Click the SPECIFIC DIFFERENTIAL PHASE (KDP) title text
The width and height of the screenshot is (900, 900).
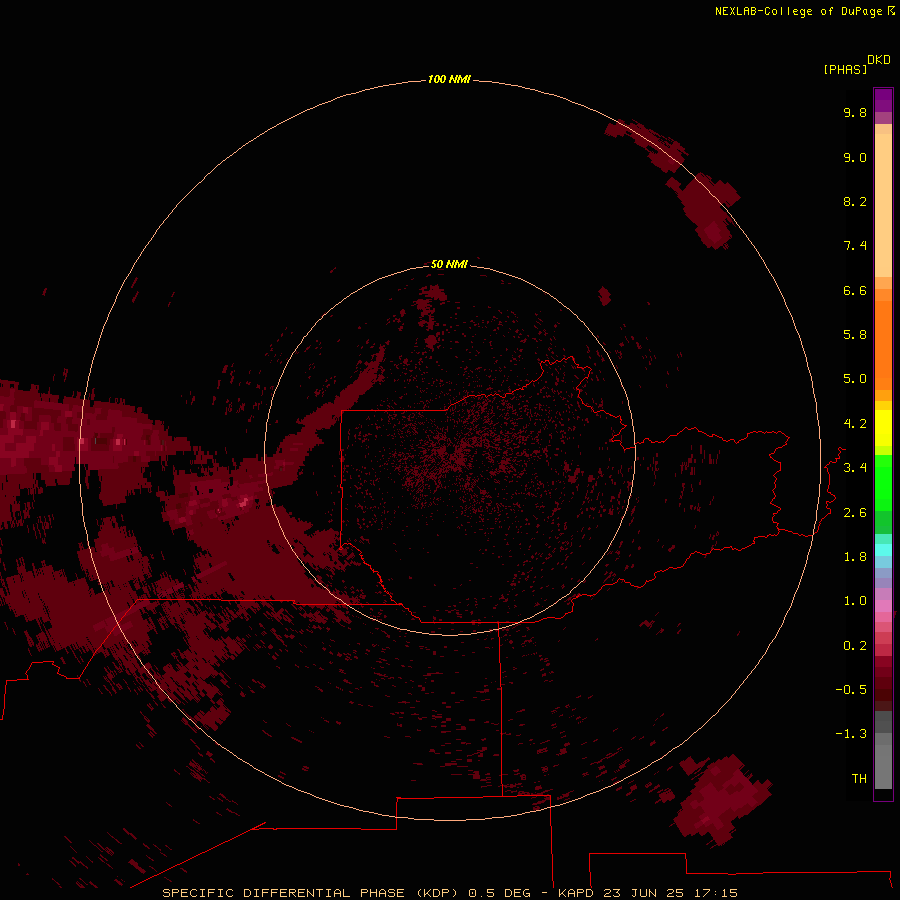(310, 893)
